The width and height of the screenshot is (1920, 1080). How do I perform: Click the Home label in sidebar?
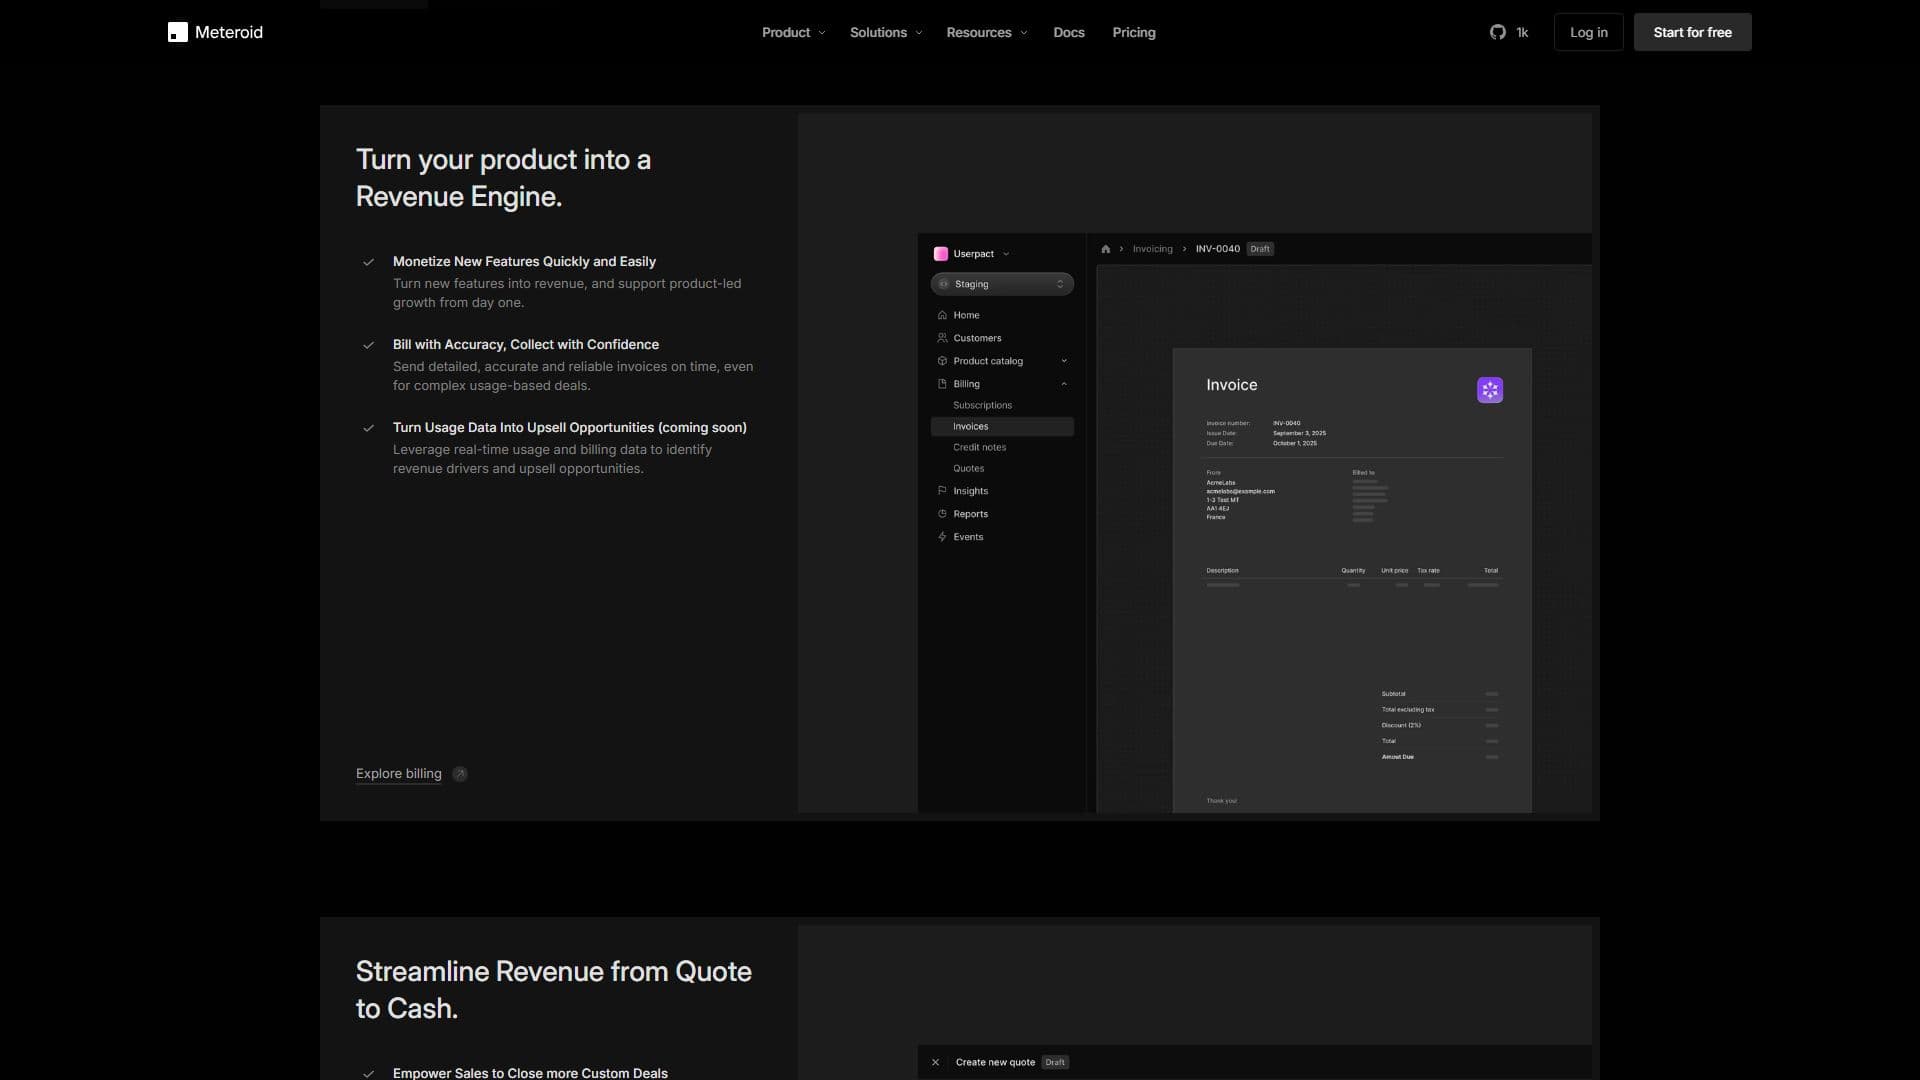pos(966,315)
